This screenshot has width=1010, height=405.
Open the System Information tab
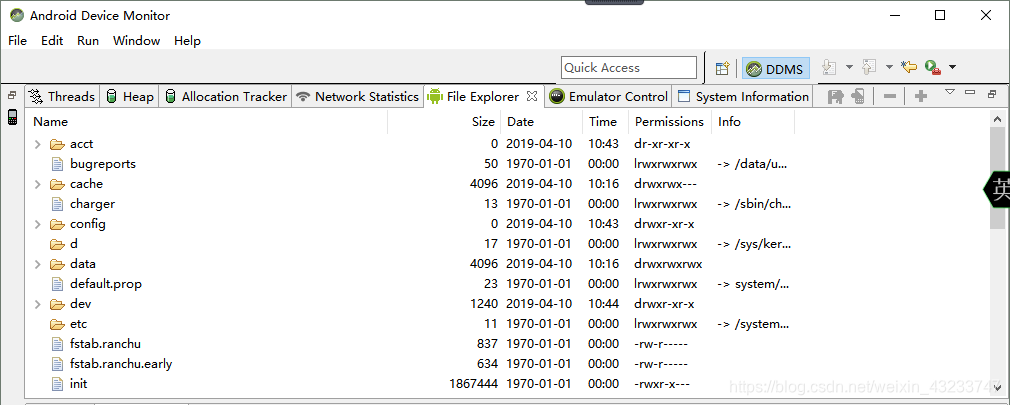click(743, 97)
